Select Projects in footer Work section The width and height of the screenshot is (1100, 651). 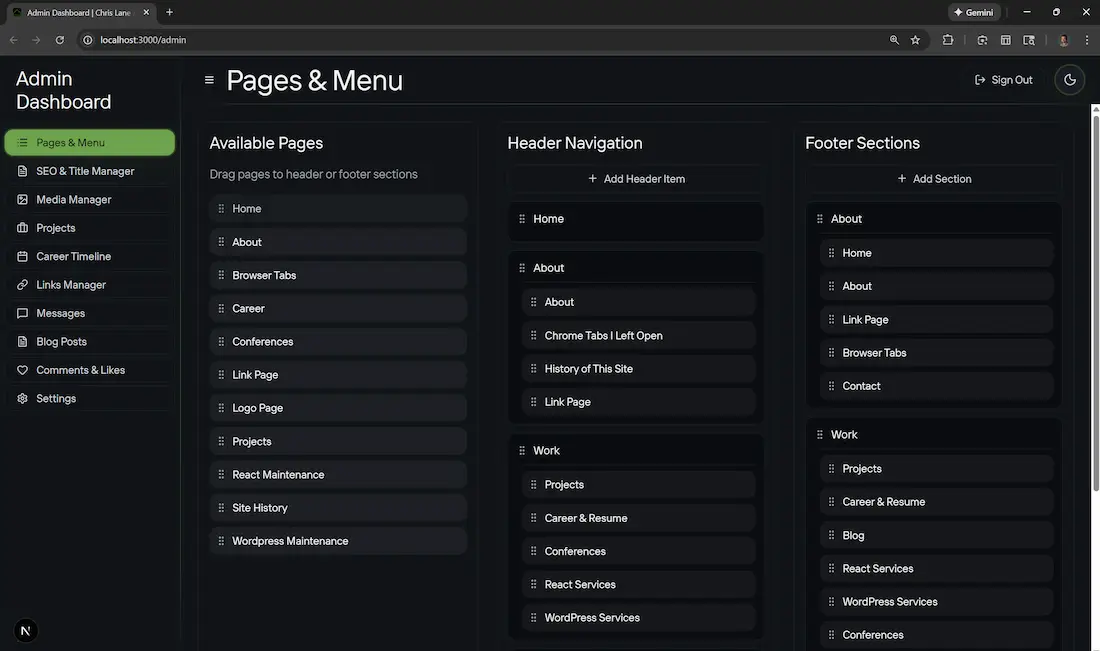point(937,469)
